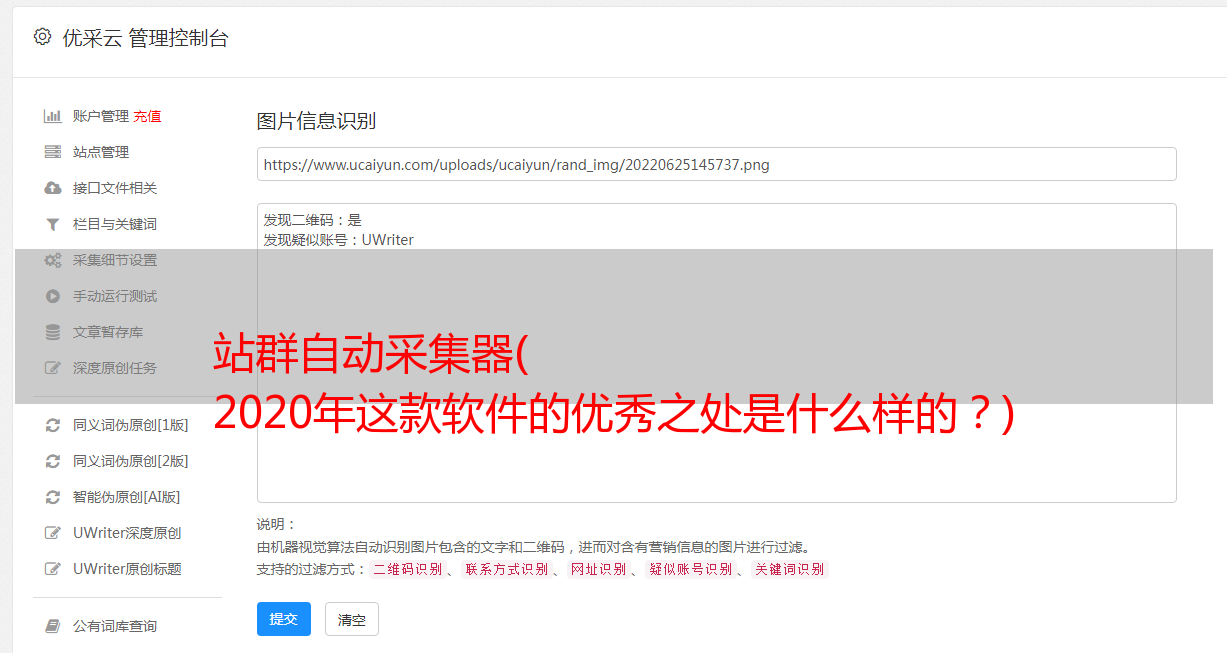
Task: Click the image URL input field
Action: pyautogui.click(x=716, y=164)
